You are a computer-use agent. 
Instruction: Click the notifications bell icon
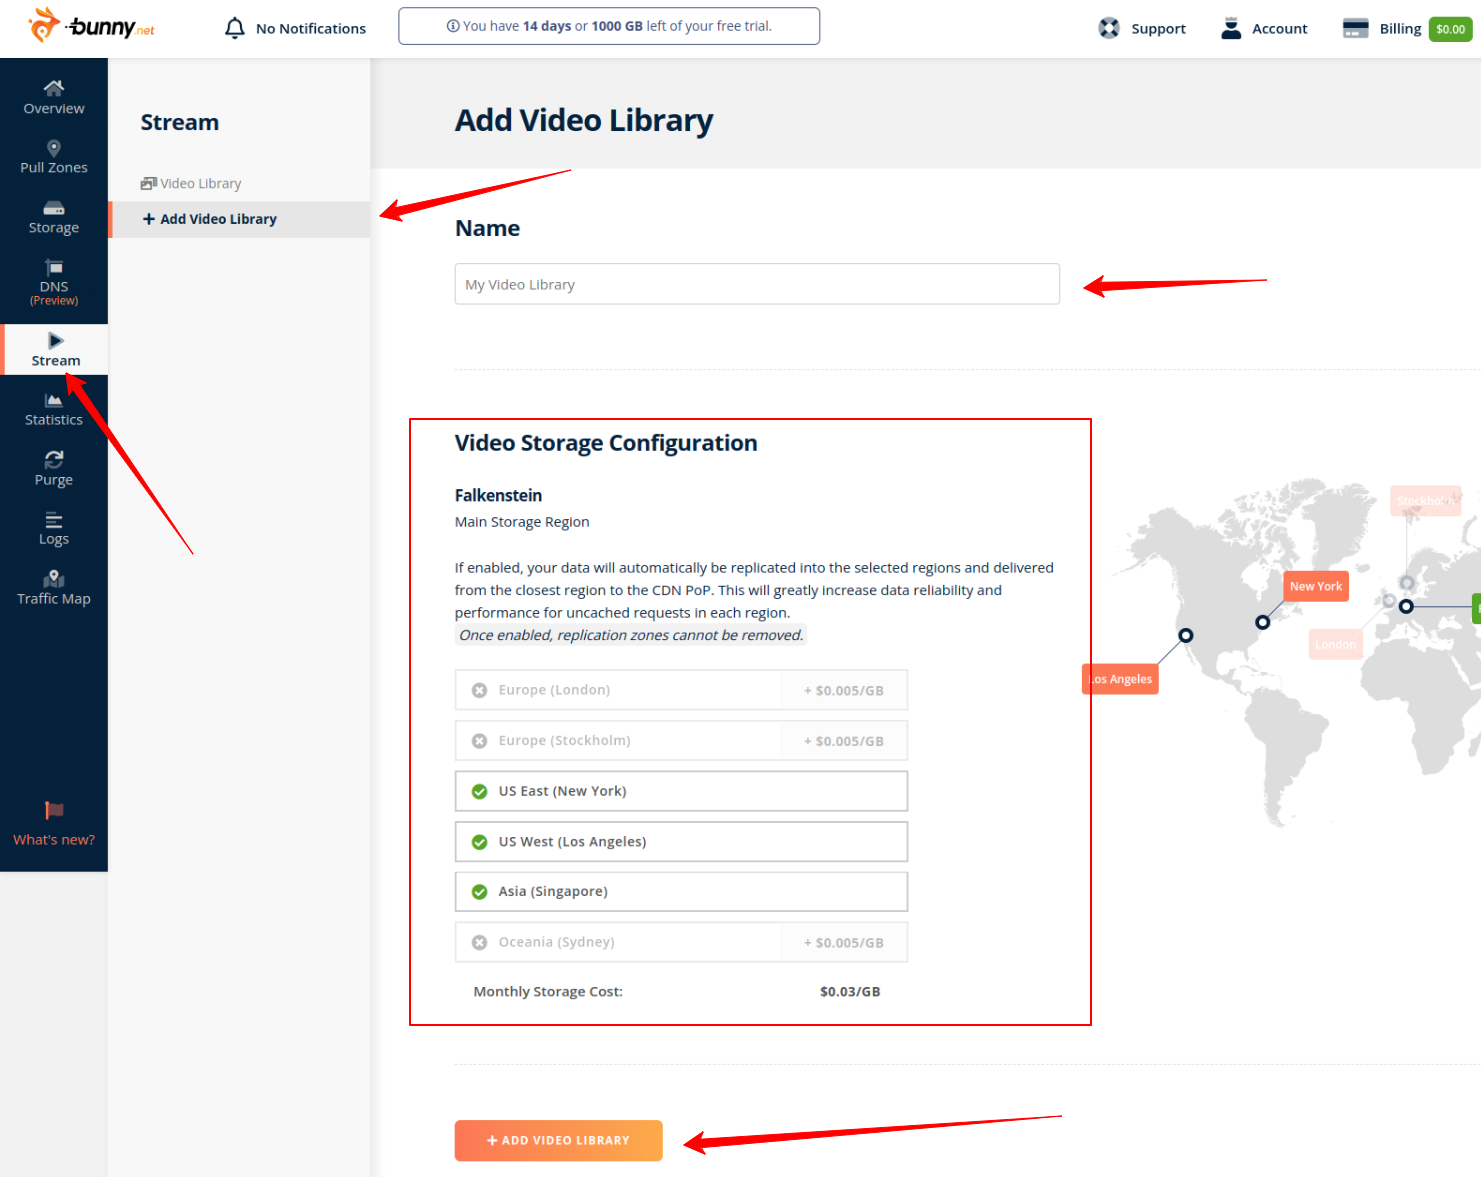click(x=235, y=28)
